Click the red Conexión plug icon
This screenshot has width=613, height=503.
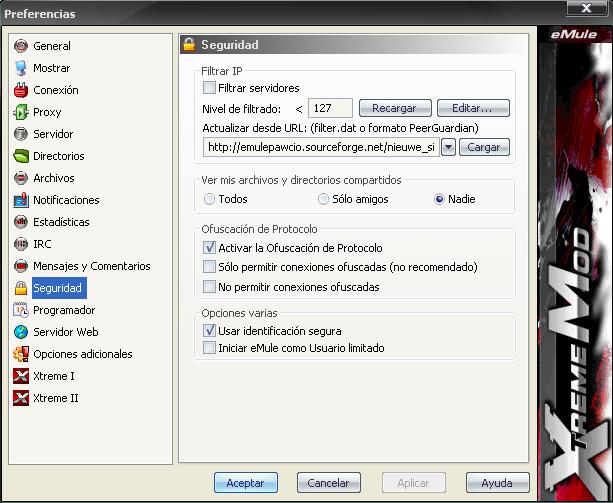21,90
